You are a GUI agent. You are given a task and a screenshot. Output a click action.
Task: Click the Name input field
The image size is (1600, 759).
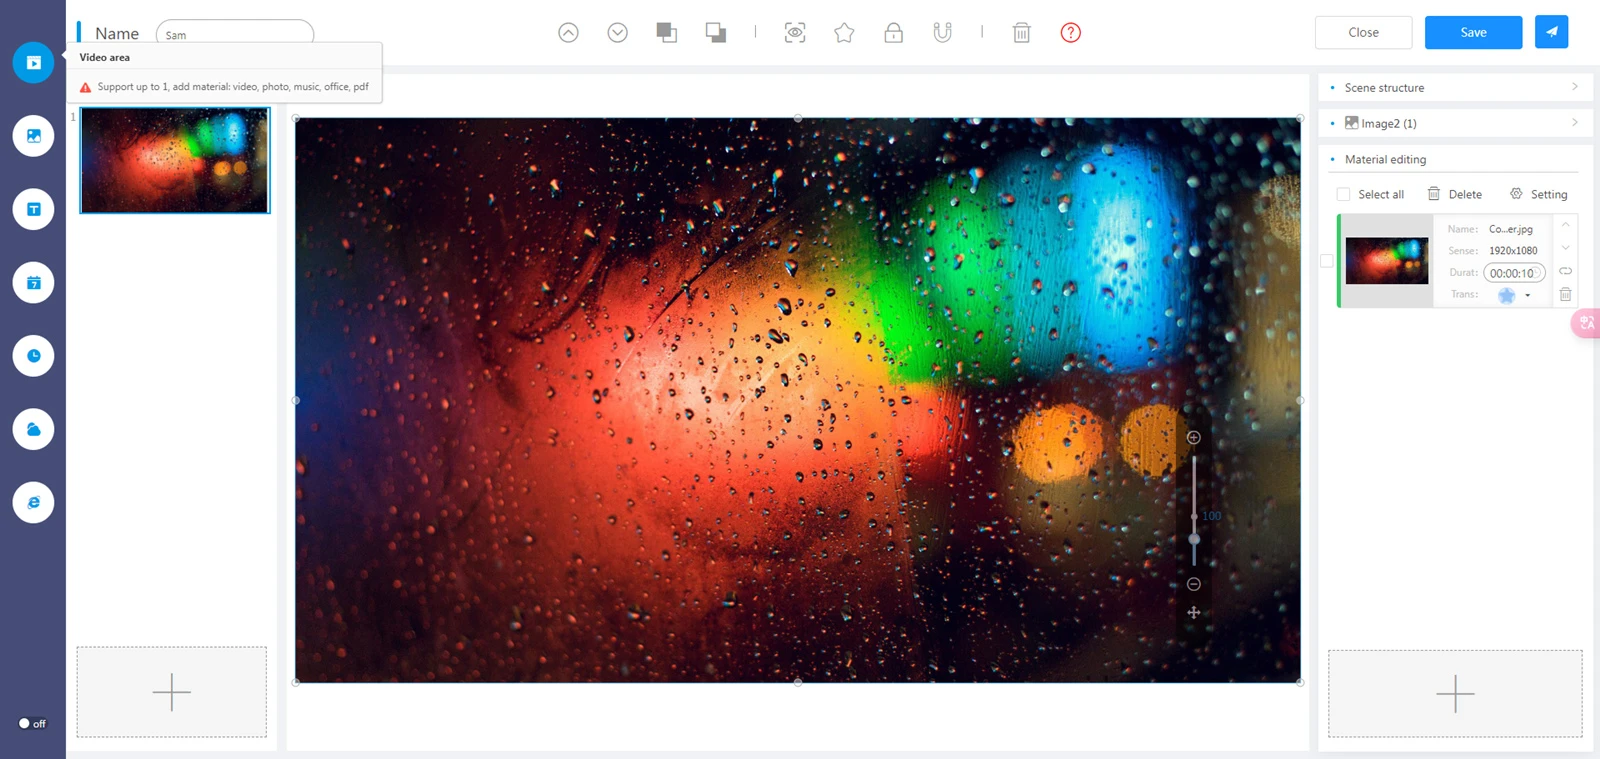pos(235,34)
